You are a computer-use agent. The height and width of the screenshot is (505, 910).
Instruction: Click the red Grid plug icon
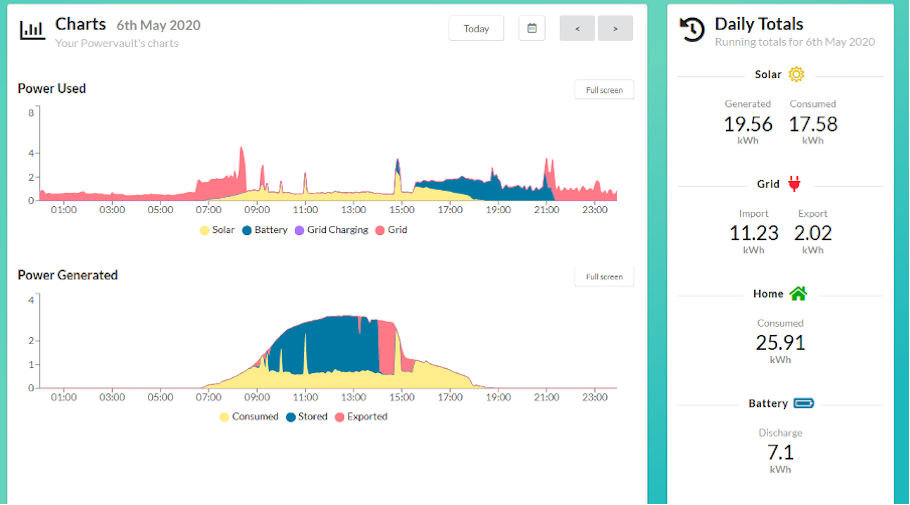point(794,184)
